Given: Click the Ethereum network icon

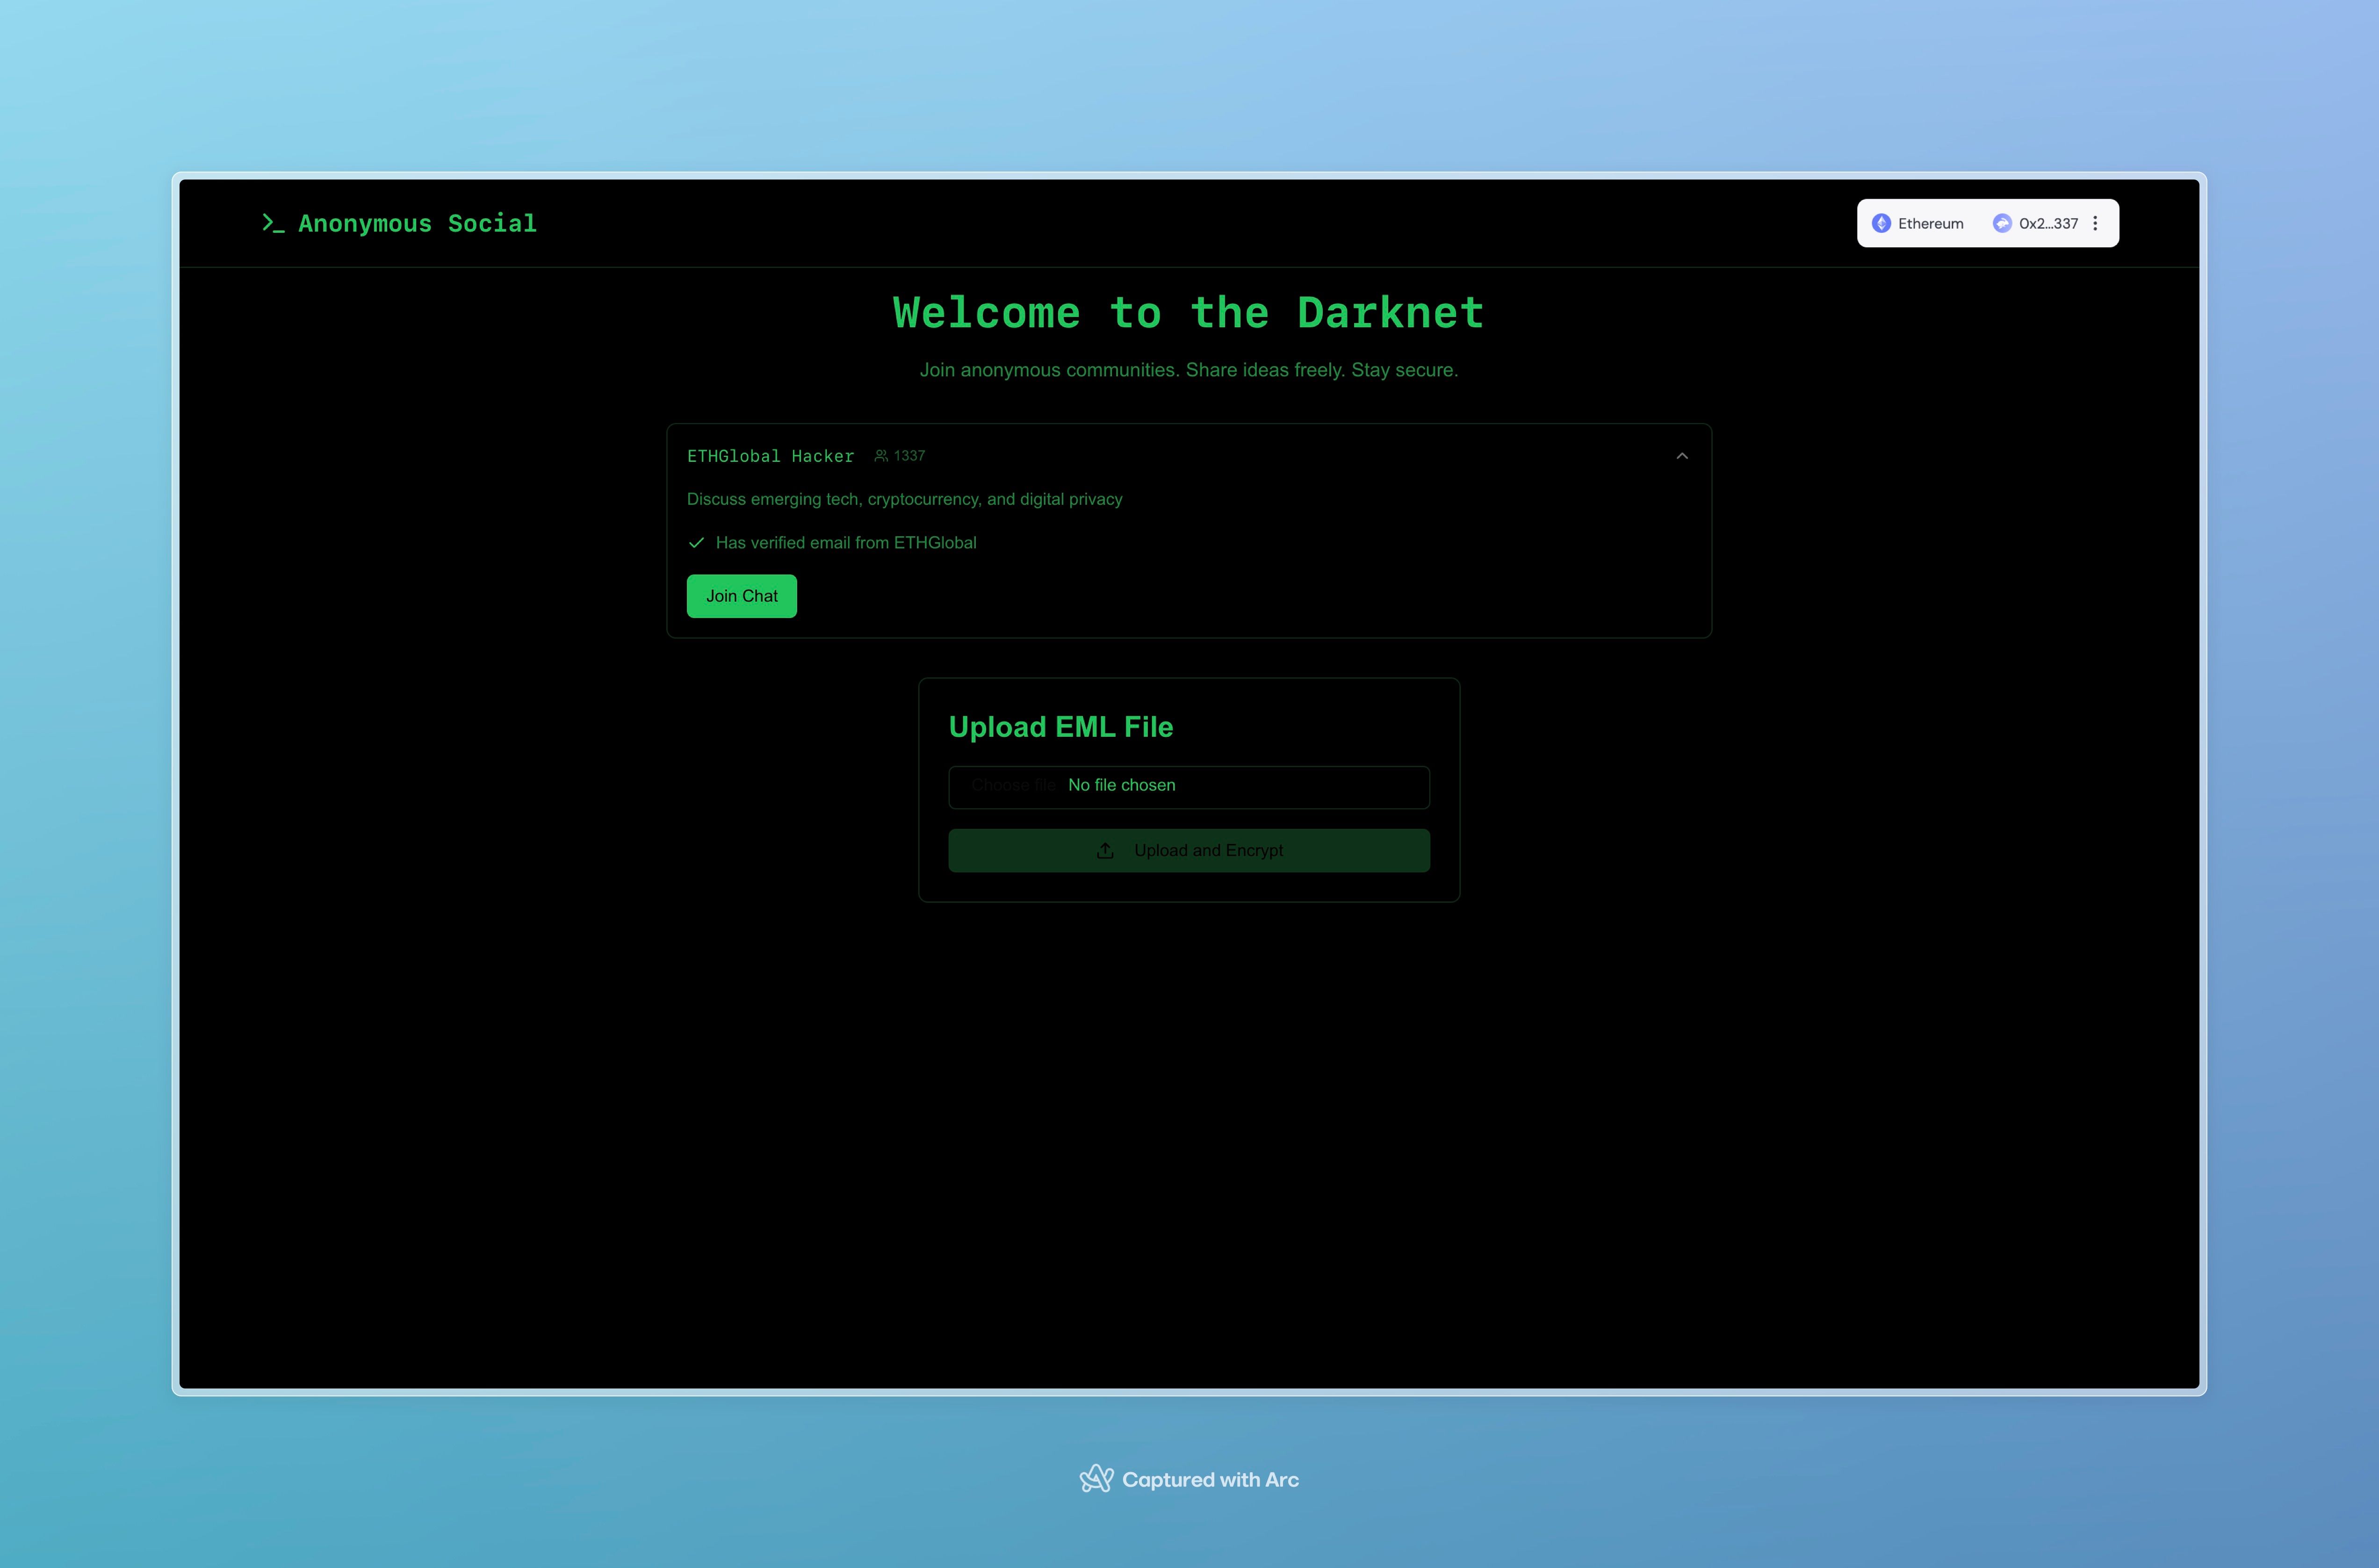Looking at the screenshot, I should pos(1881,223).
